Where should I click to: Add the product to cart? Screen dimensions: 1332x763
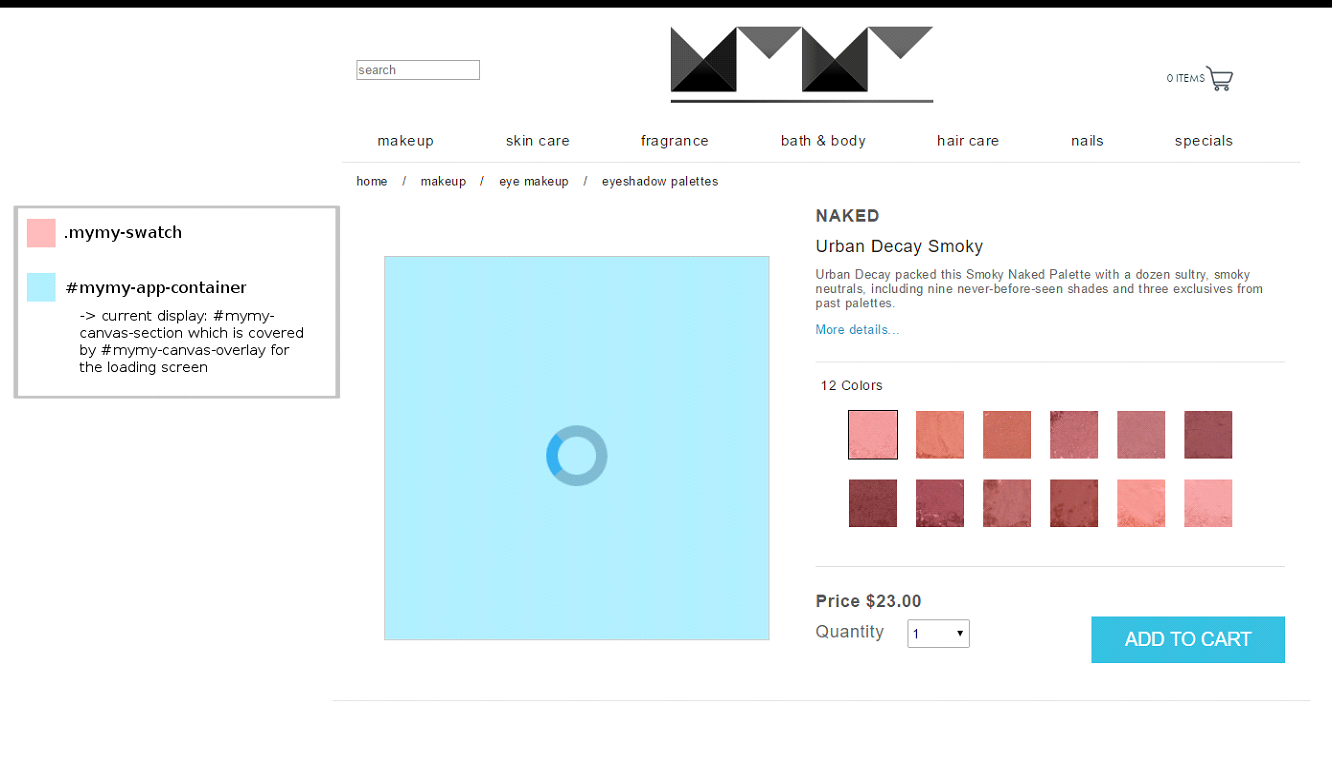[1188, 639]
